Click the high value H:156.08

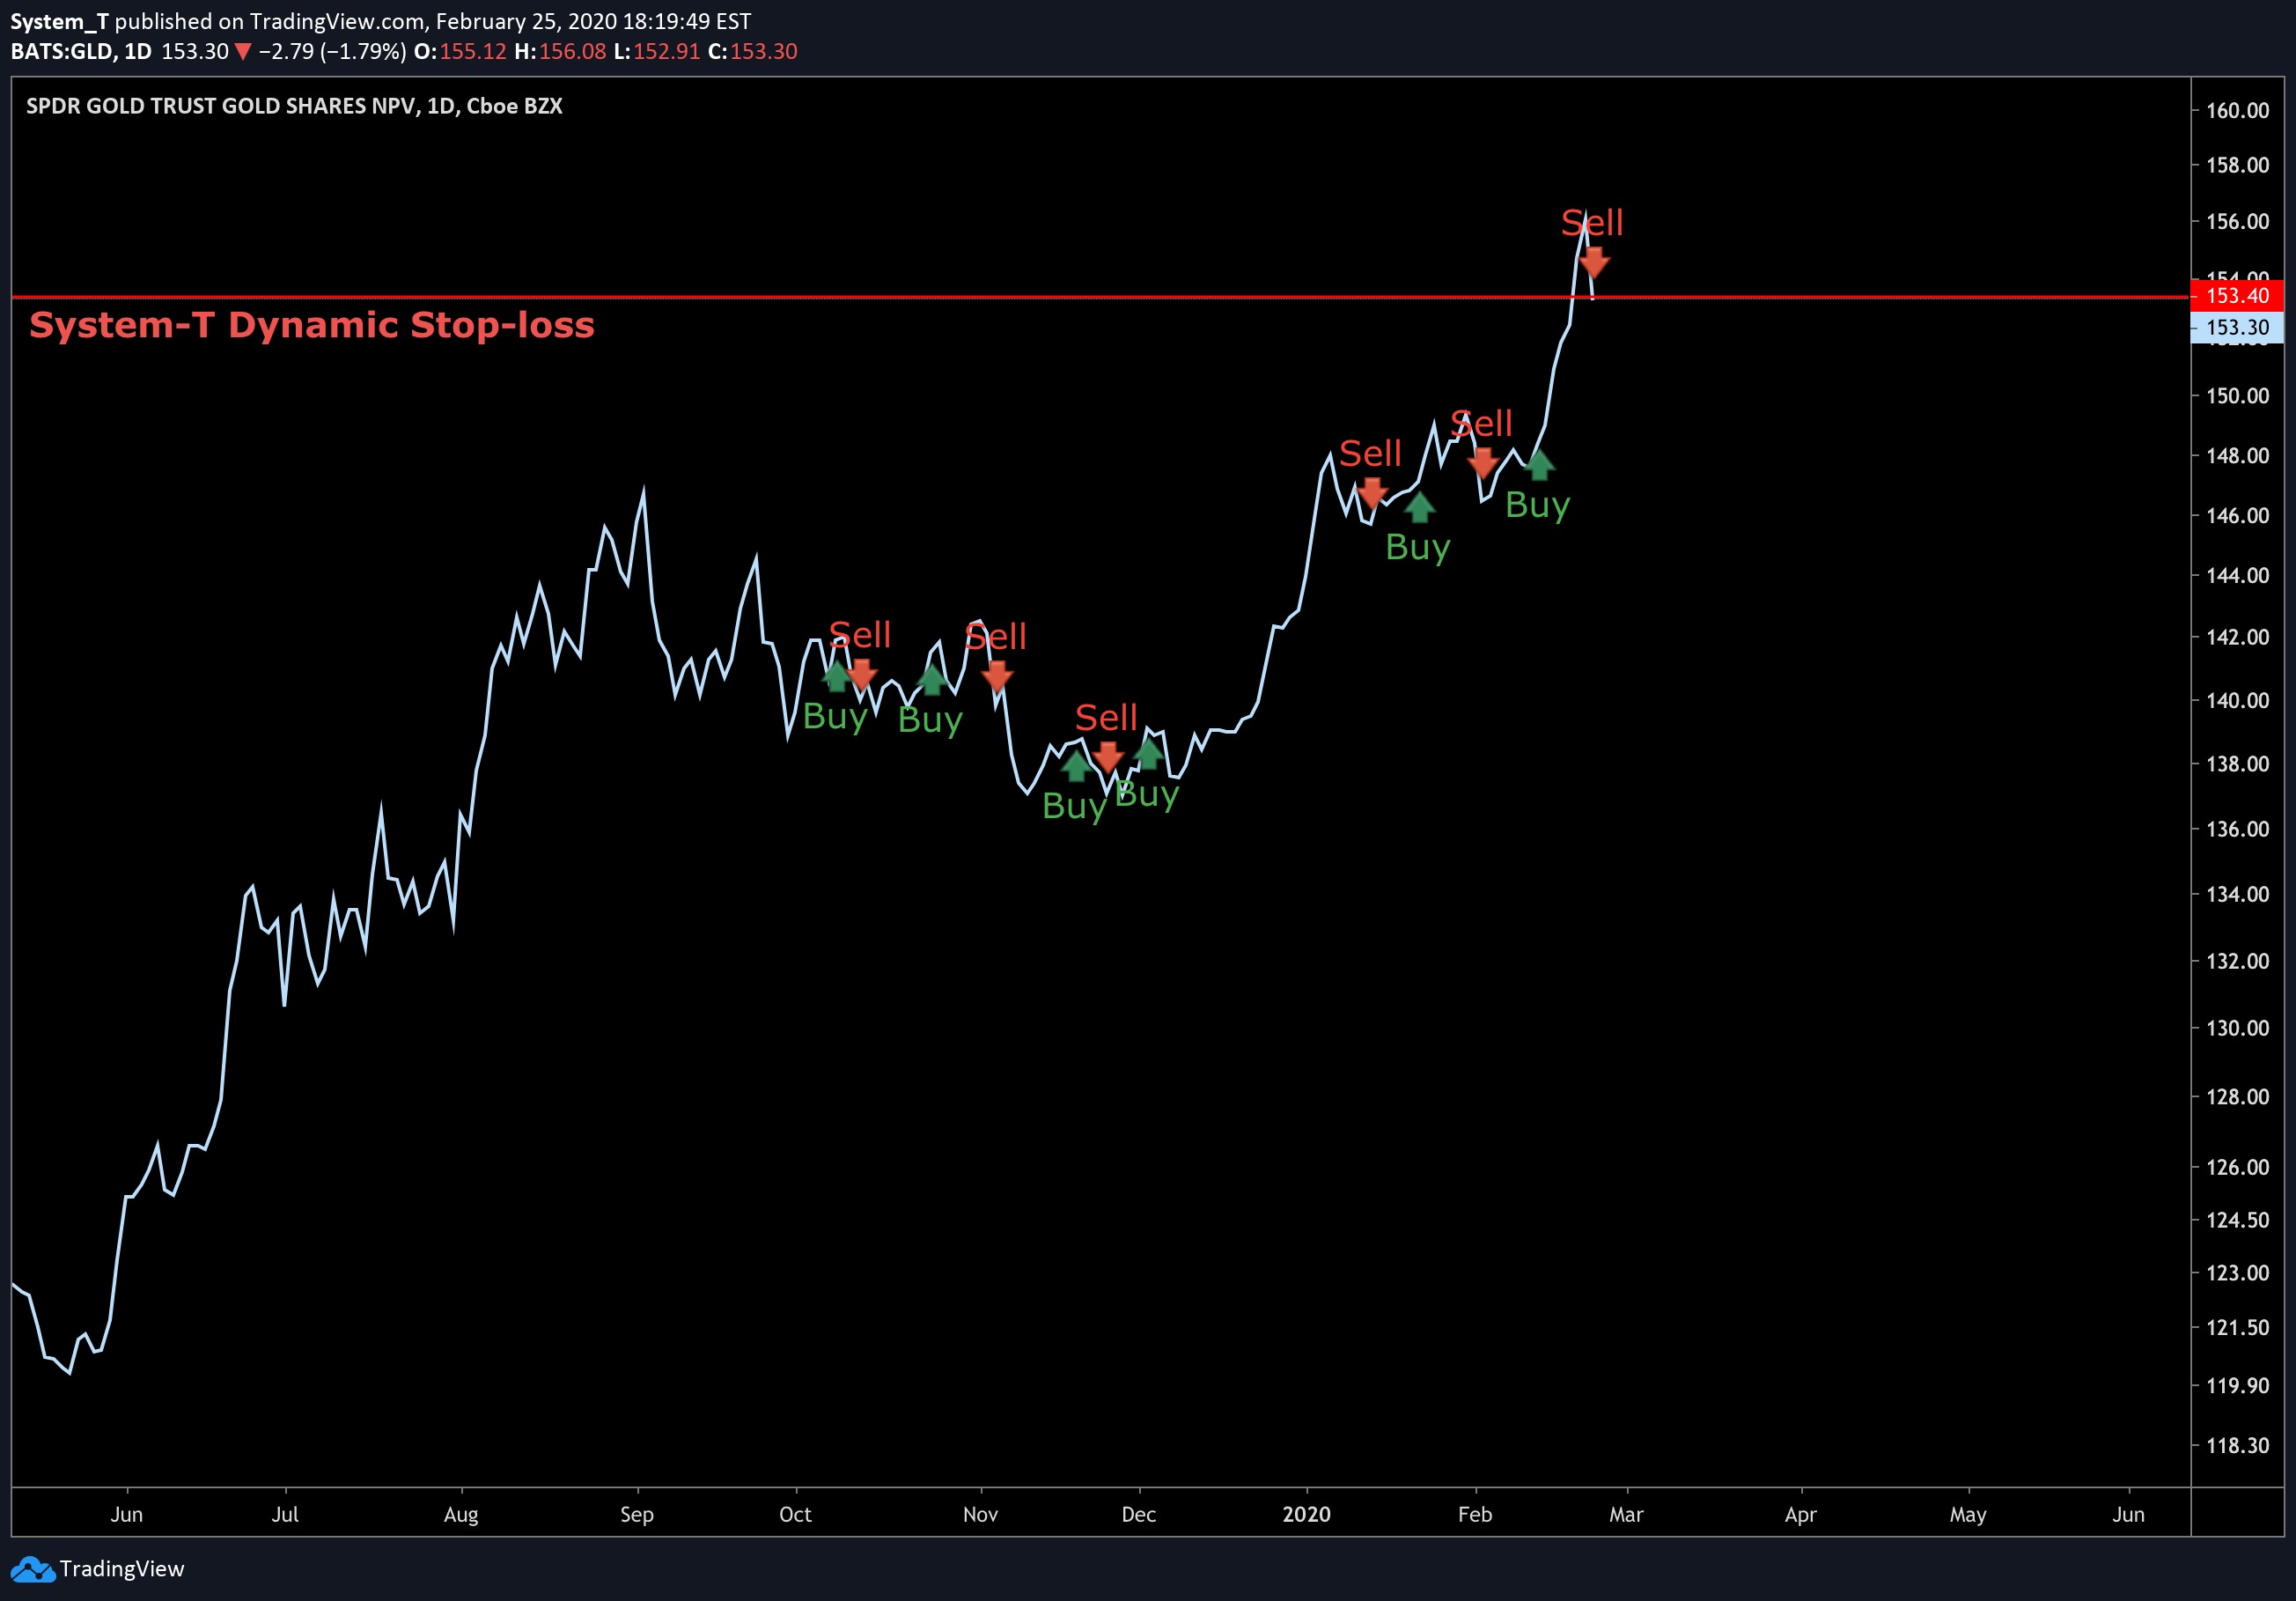click(560, 51)
